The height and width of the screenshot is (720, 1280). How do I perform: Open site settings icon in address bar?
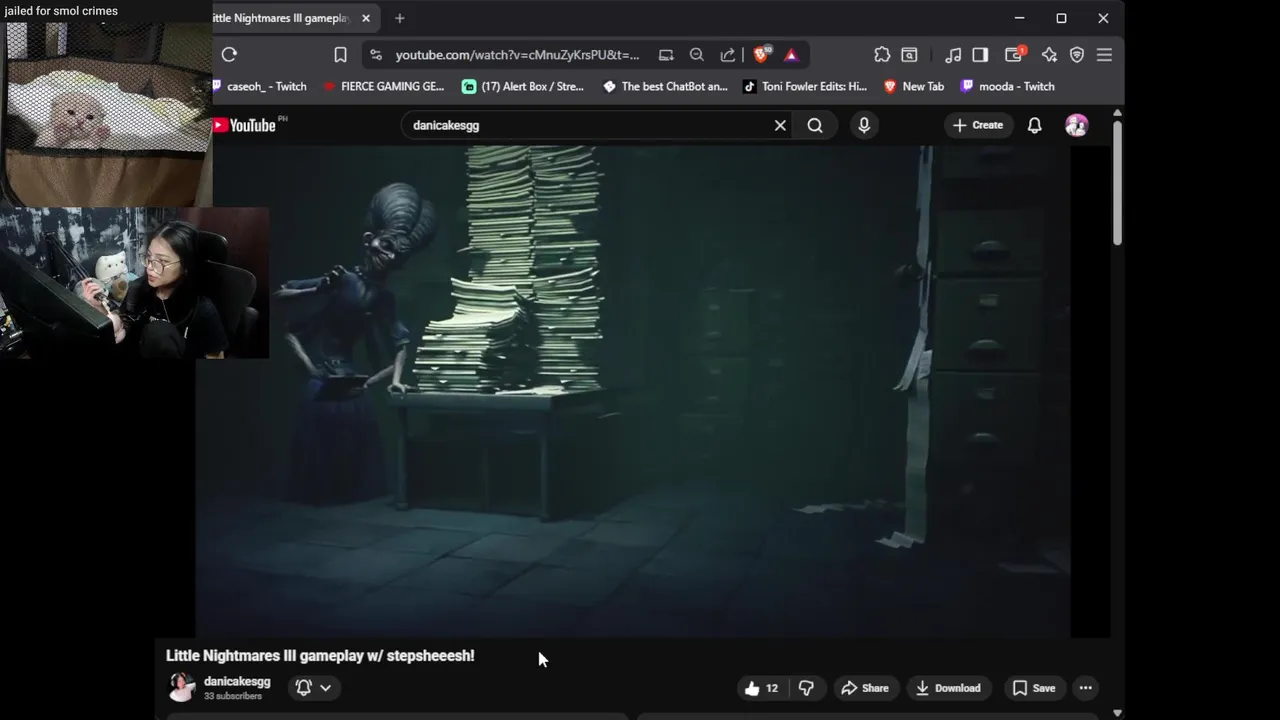coord(376,55)
